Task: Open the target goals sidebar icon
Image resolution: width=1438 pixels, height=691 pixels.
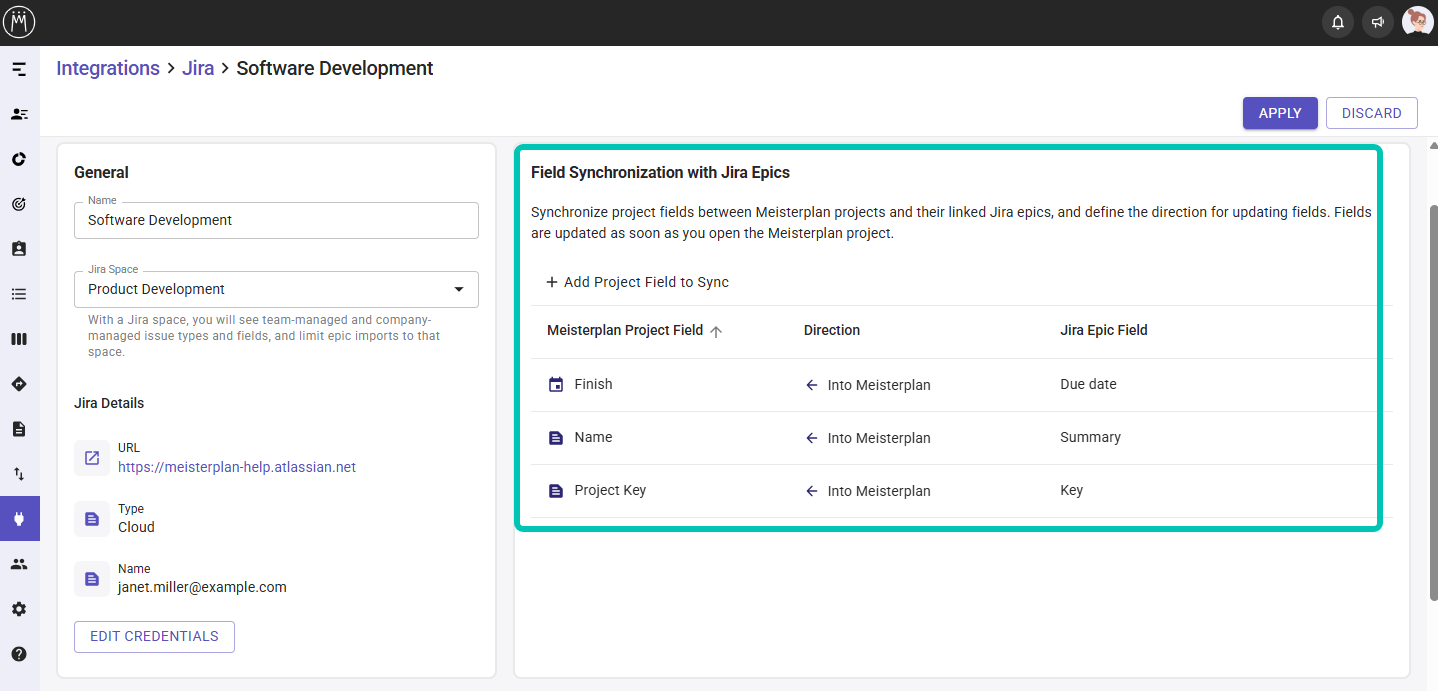Action: [19, 204]
